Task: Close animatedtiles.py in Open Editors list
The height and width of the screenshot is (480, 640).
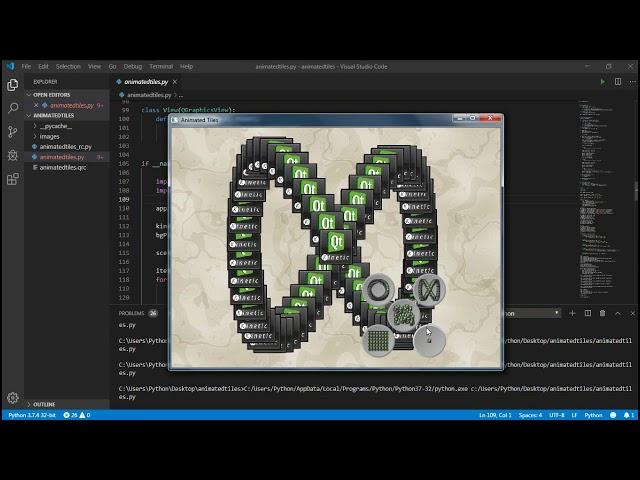Action: [36, 105]
